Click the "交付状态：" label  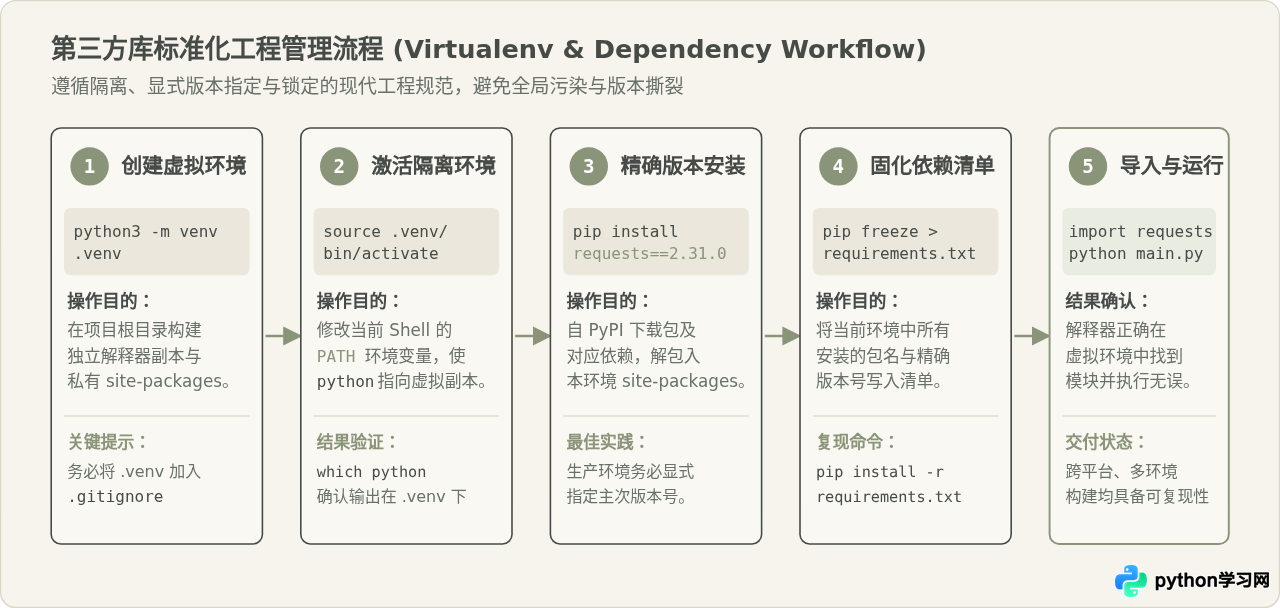click(x=1106, y=442)
